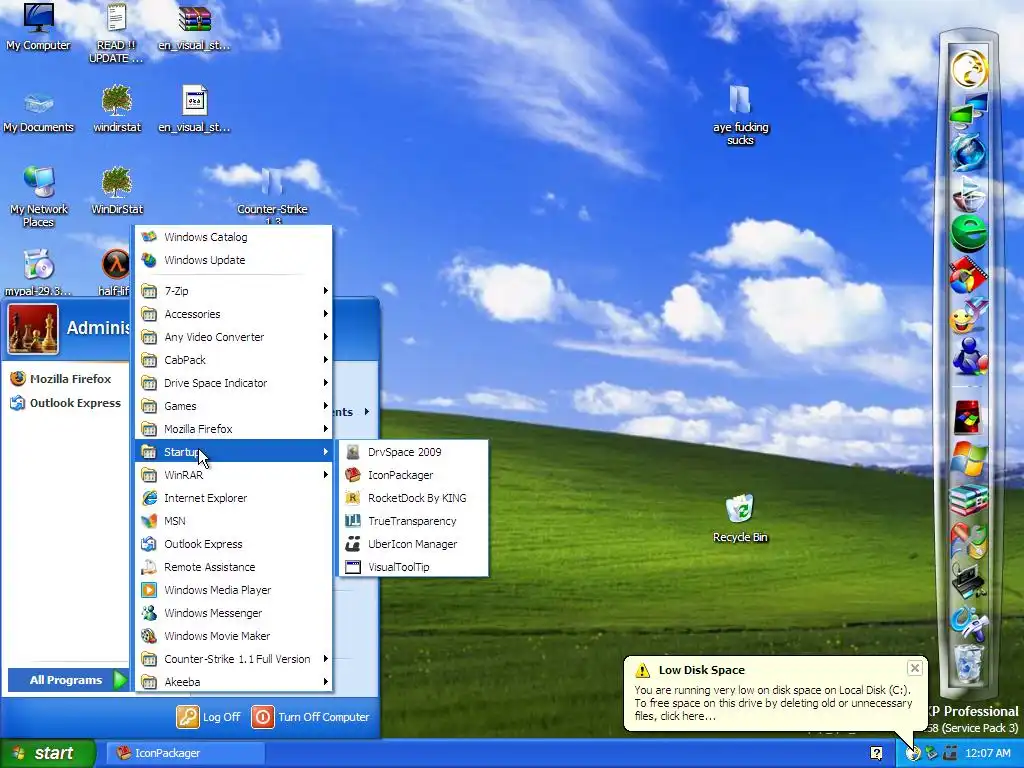This screenshot has width=1024, height=768.
Task: Click the Safely Remove Hardware tray icon
Action: 931,754
